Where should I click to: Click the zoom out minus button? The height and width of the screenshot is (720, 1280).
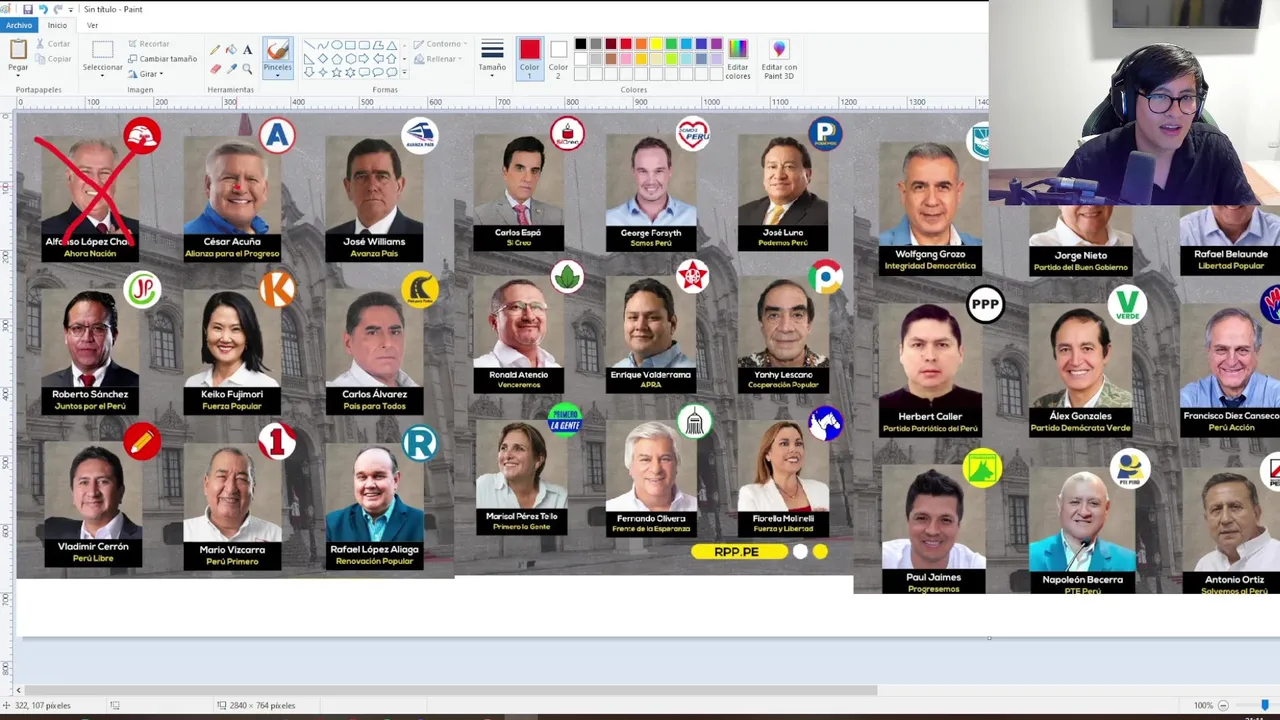point(1223,705)
